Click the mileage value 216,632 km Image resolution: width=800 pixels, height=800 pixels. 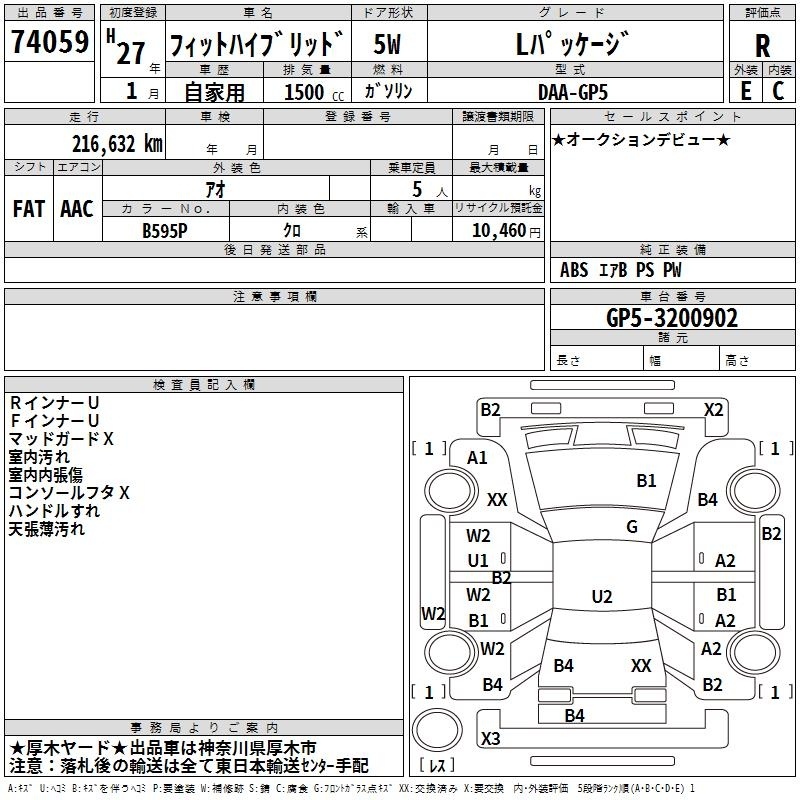click(117, 143)
